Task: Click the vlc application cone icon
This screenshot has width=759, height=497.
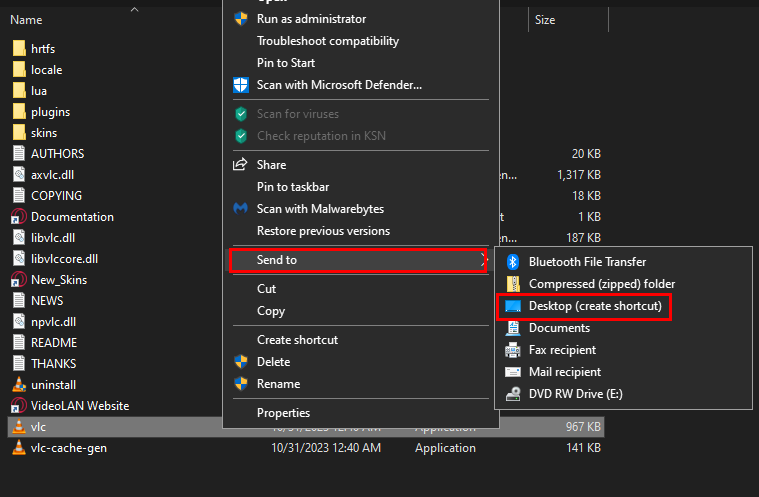Action: coord(18,427)
